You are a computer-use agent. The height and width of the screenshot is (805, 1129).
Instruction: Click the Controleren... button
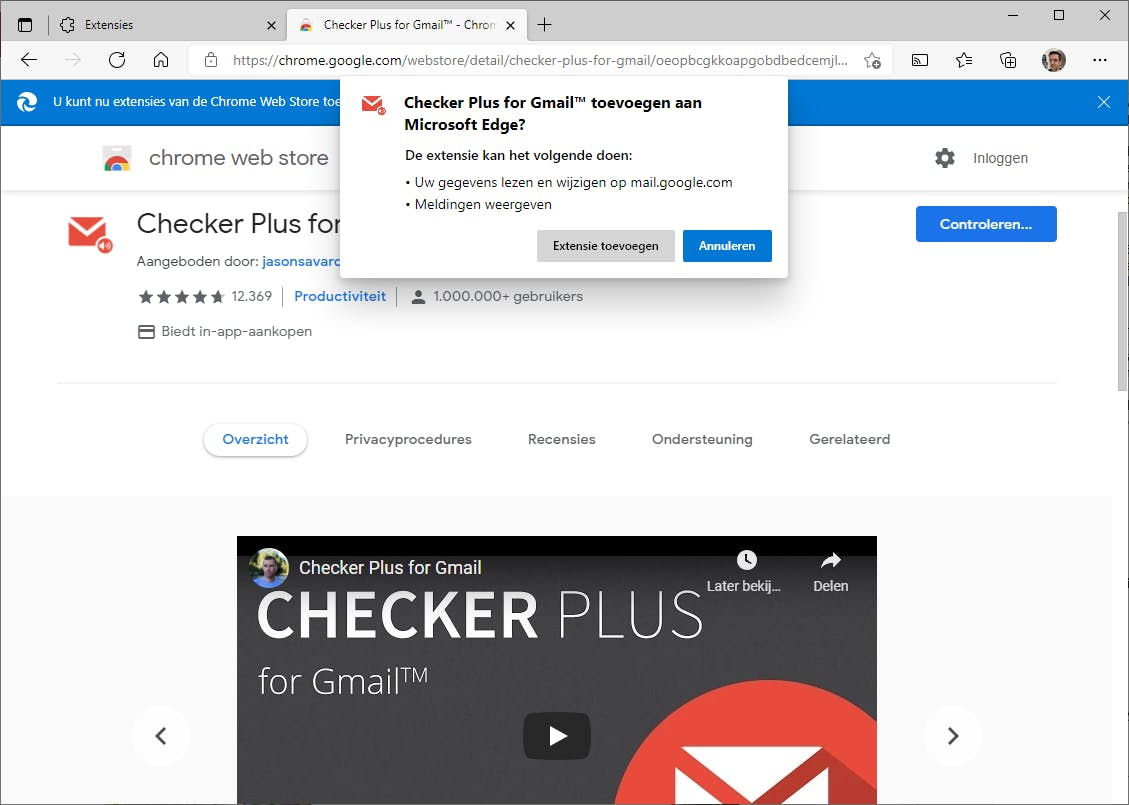coord(986,224)
